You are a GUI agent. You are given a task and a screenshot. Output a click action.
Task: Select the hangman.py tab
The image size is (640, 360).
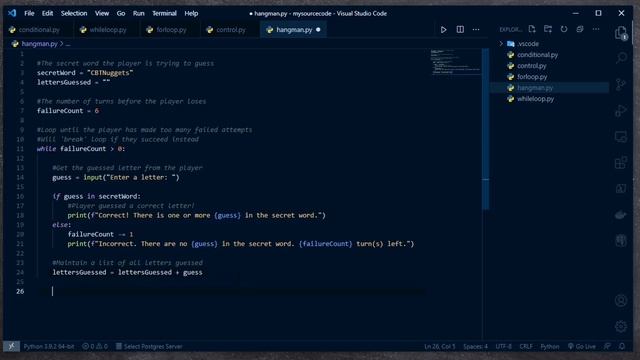(x=294, y=30)
